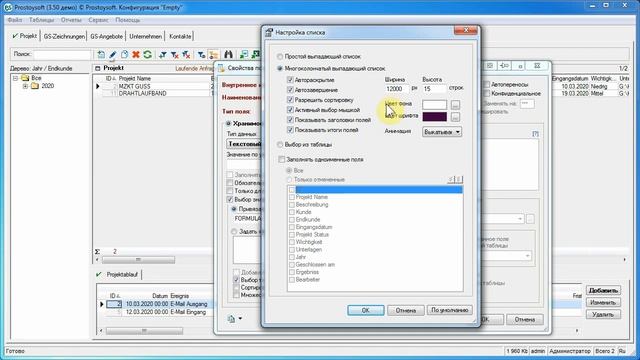Switch to GS-Zeichnungen tab

(x=64, y=36)
